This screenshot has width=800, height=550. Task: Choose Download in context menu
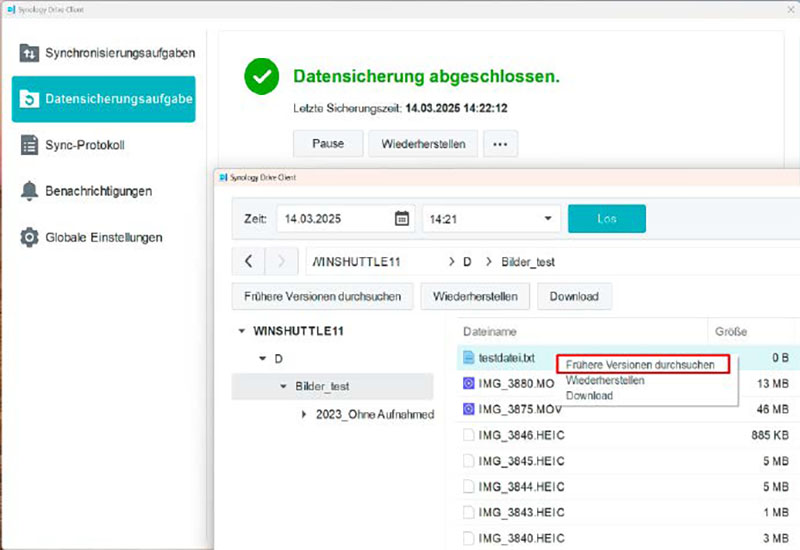click(x=589, y=395)
